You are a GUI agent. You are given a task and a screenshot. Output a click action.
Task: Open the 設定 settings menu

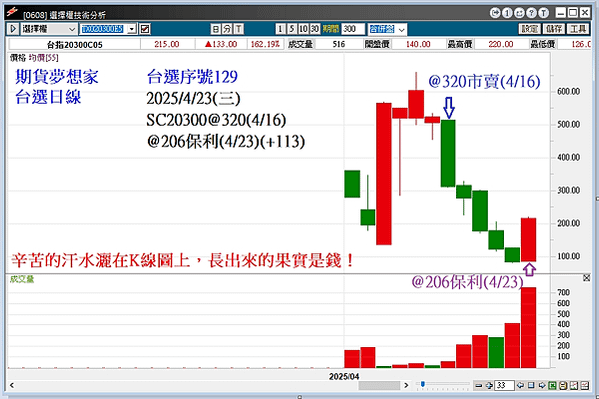coord(529,29)
